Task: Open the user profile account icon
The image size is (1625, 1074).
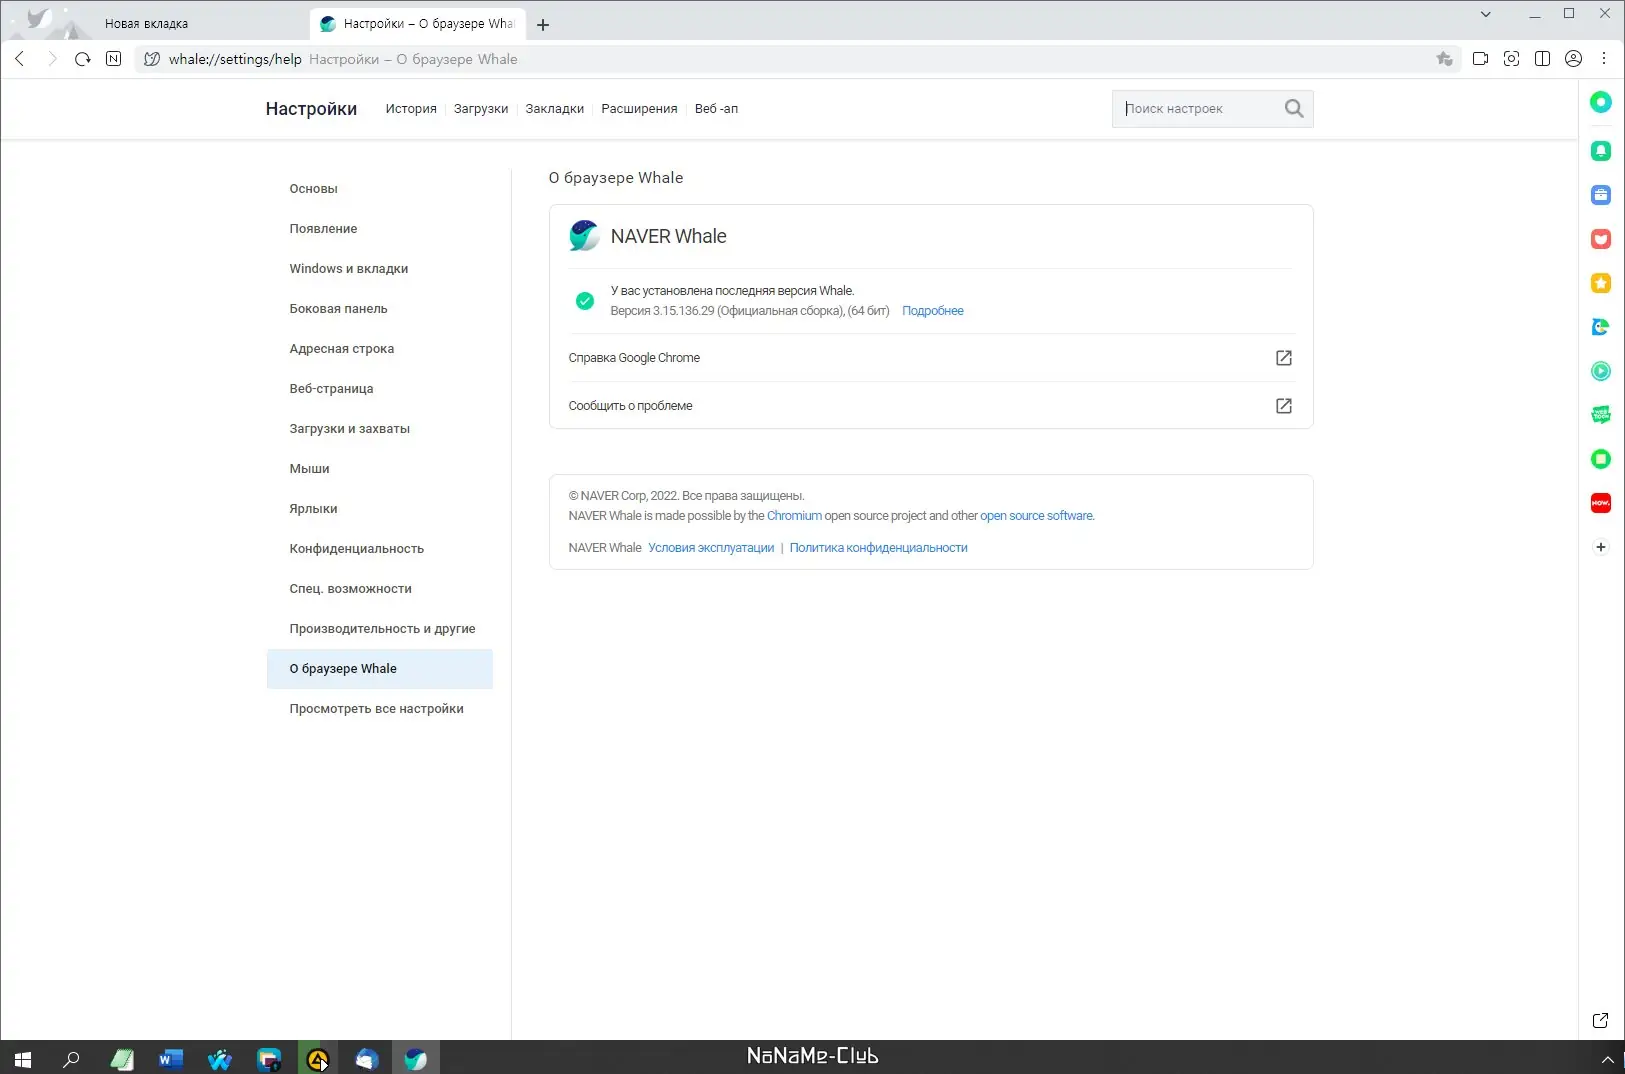Action: point(1574,59)
